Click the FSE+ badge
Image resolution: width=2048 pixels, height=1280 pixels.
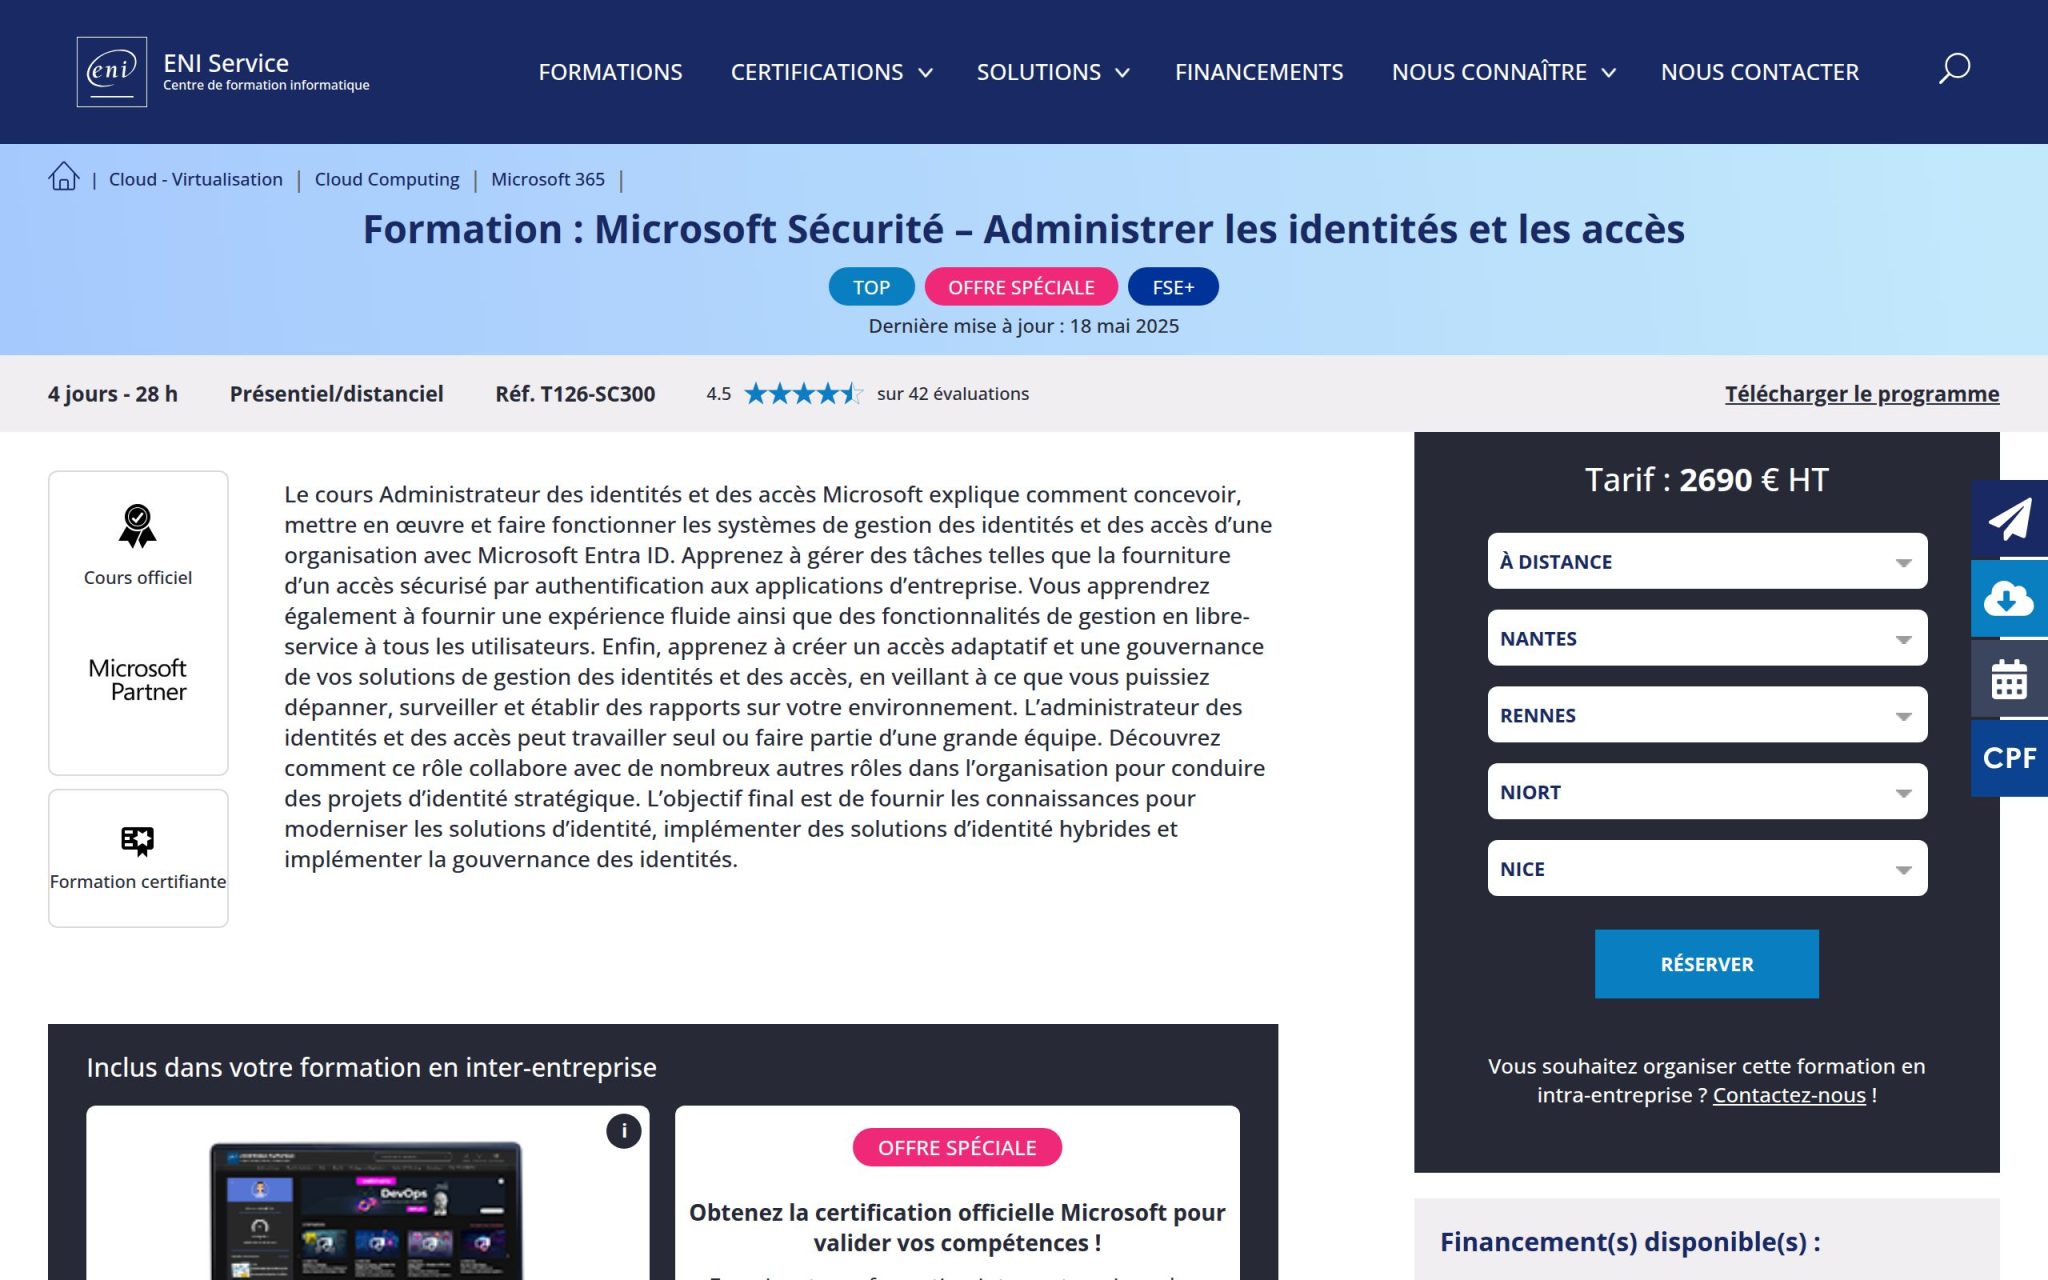(1173, 287)
